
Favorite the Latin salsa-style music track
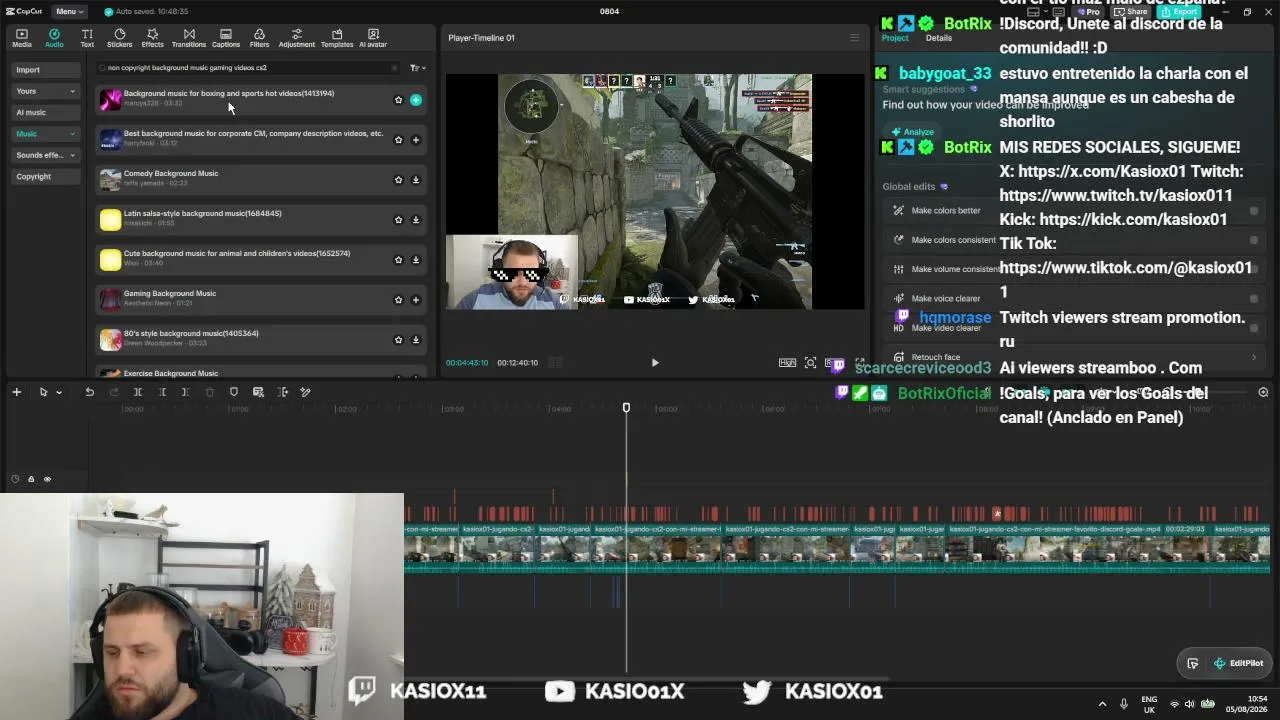[x=398, y=220]
